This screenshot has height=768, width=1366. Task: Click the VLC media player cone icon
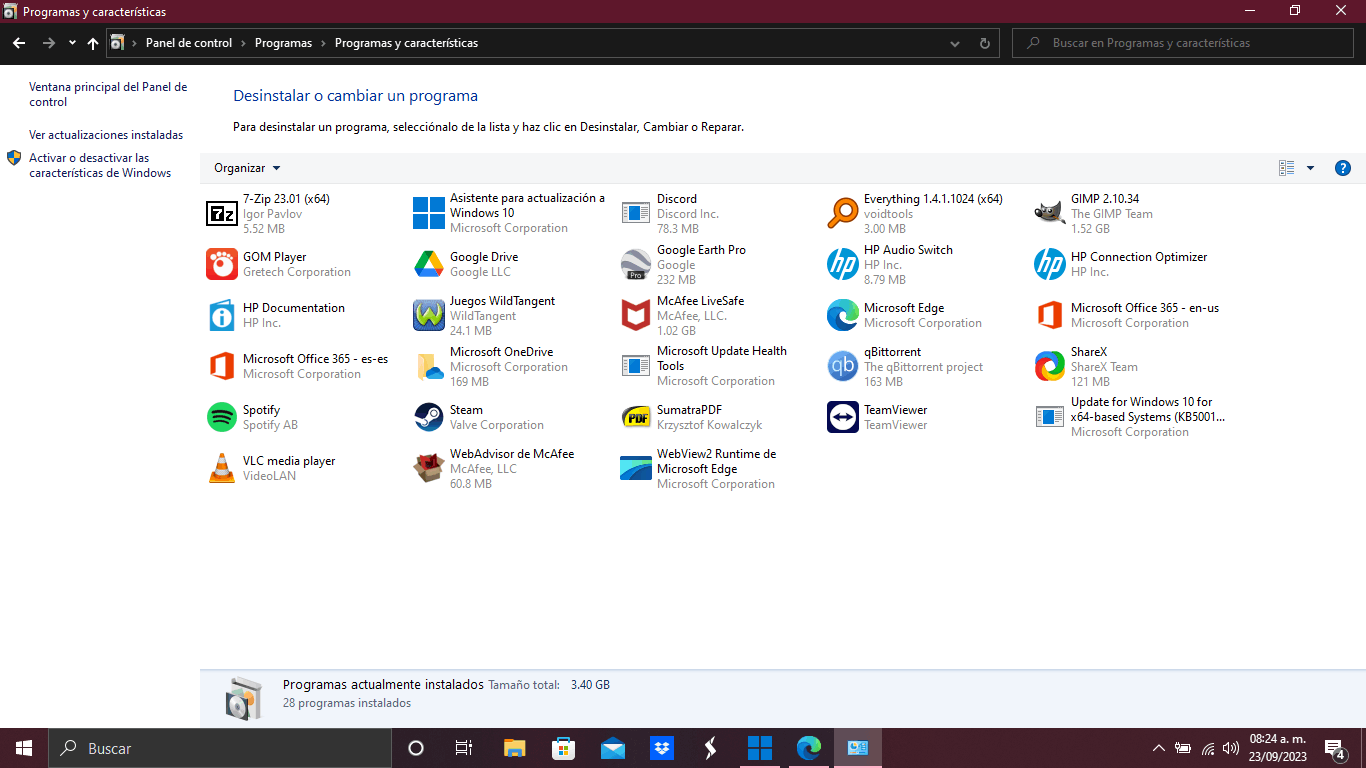221,468
